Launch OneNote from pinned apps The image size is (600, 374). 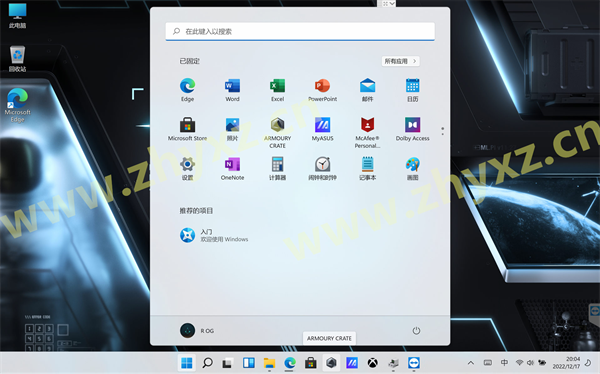click(232, 168)
